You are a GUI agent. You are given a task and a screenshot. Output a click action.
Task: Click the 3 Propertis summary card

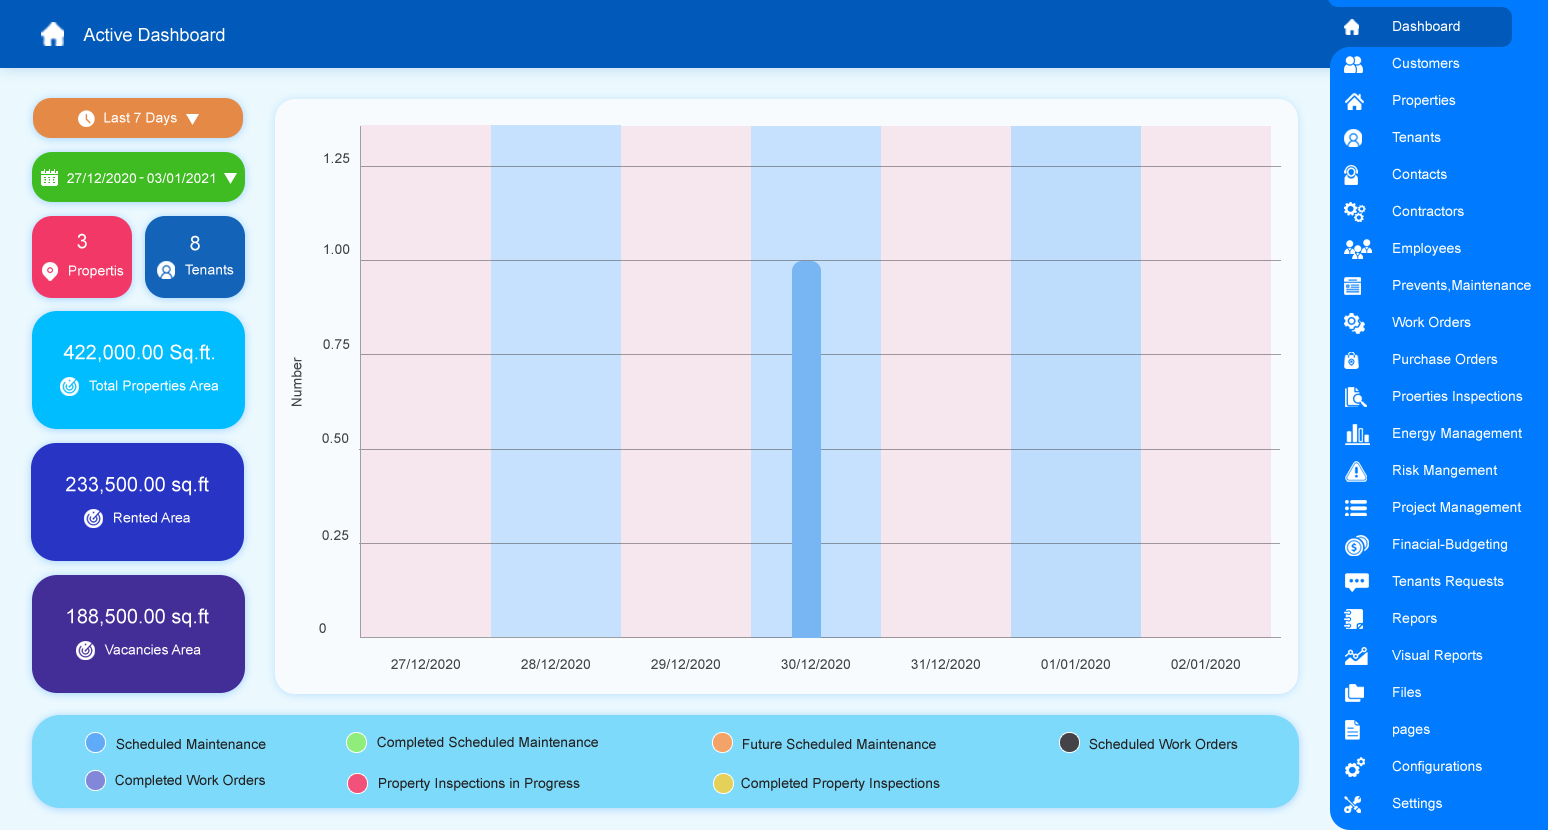click(82, 257)
